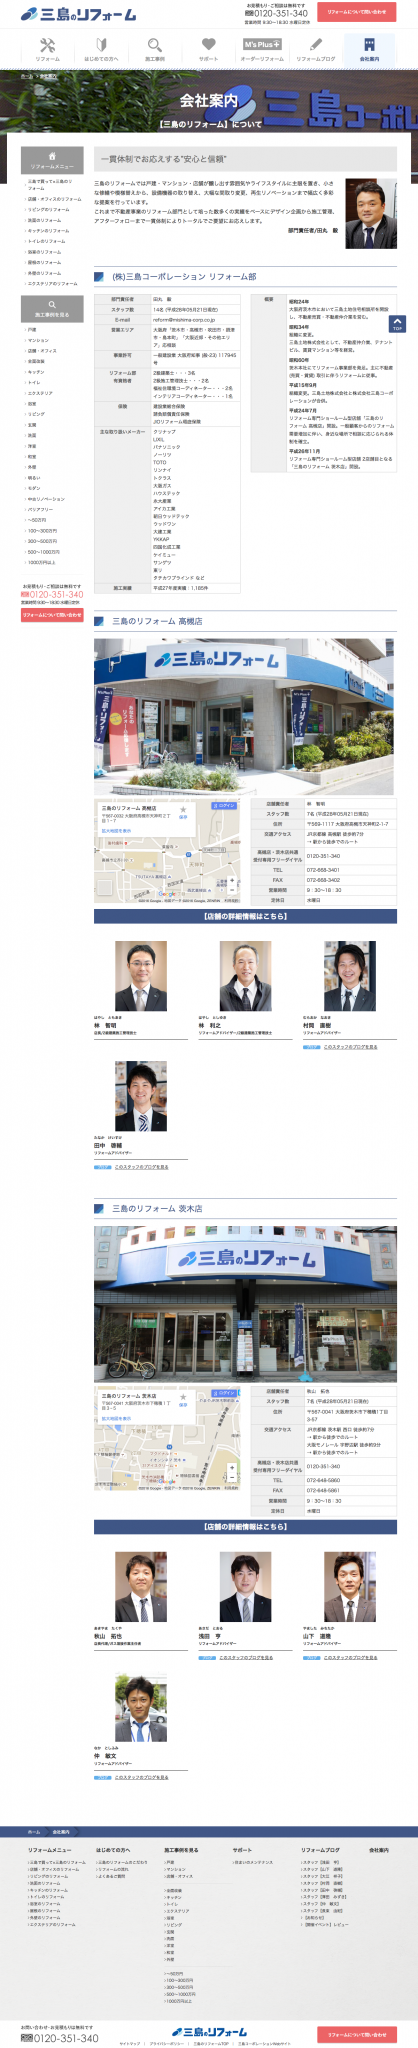Open サイトマップ link at the page bottom
This screenshot has width=418, height=2048.
[128, 2043]
